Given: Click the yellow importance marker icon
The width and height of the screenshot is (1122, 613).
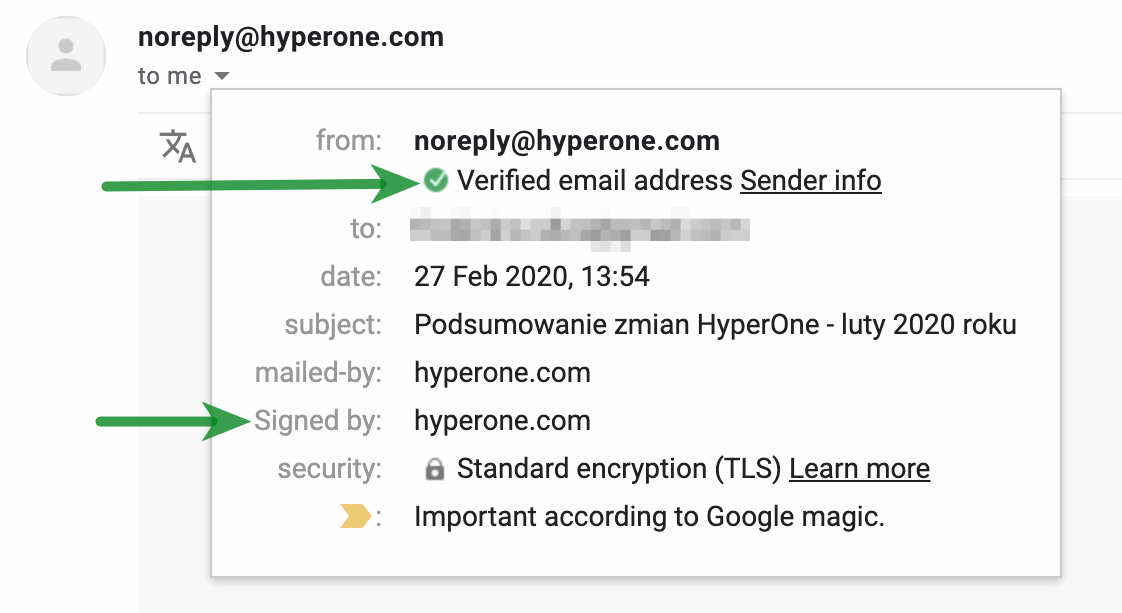Looking at the screenshot, I should coord(355,517).
